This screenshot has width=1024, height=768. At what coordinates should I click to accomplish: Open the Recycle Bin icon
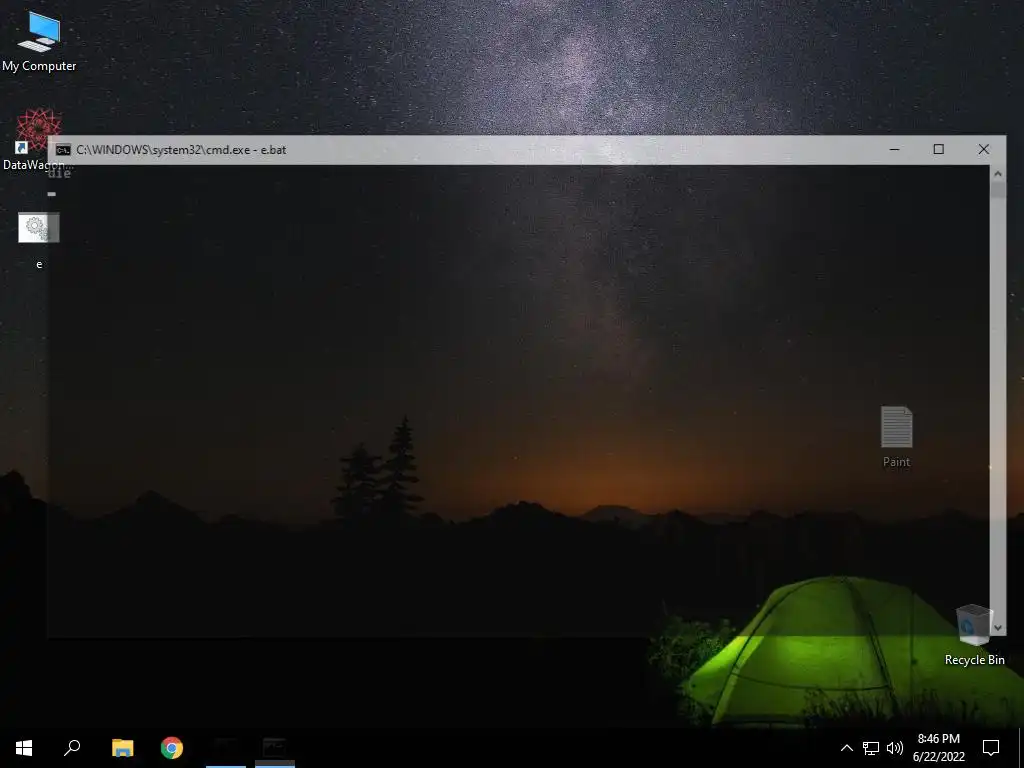click(974, 635)
